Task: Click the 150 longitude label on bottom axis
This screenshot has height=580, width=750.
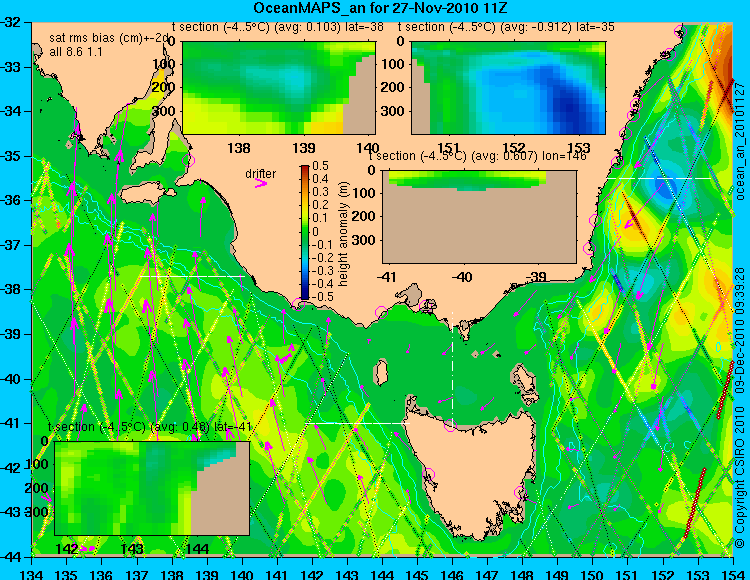Action: tap(593, 573)
